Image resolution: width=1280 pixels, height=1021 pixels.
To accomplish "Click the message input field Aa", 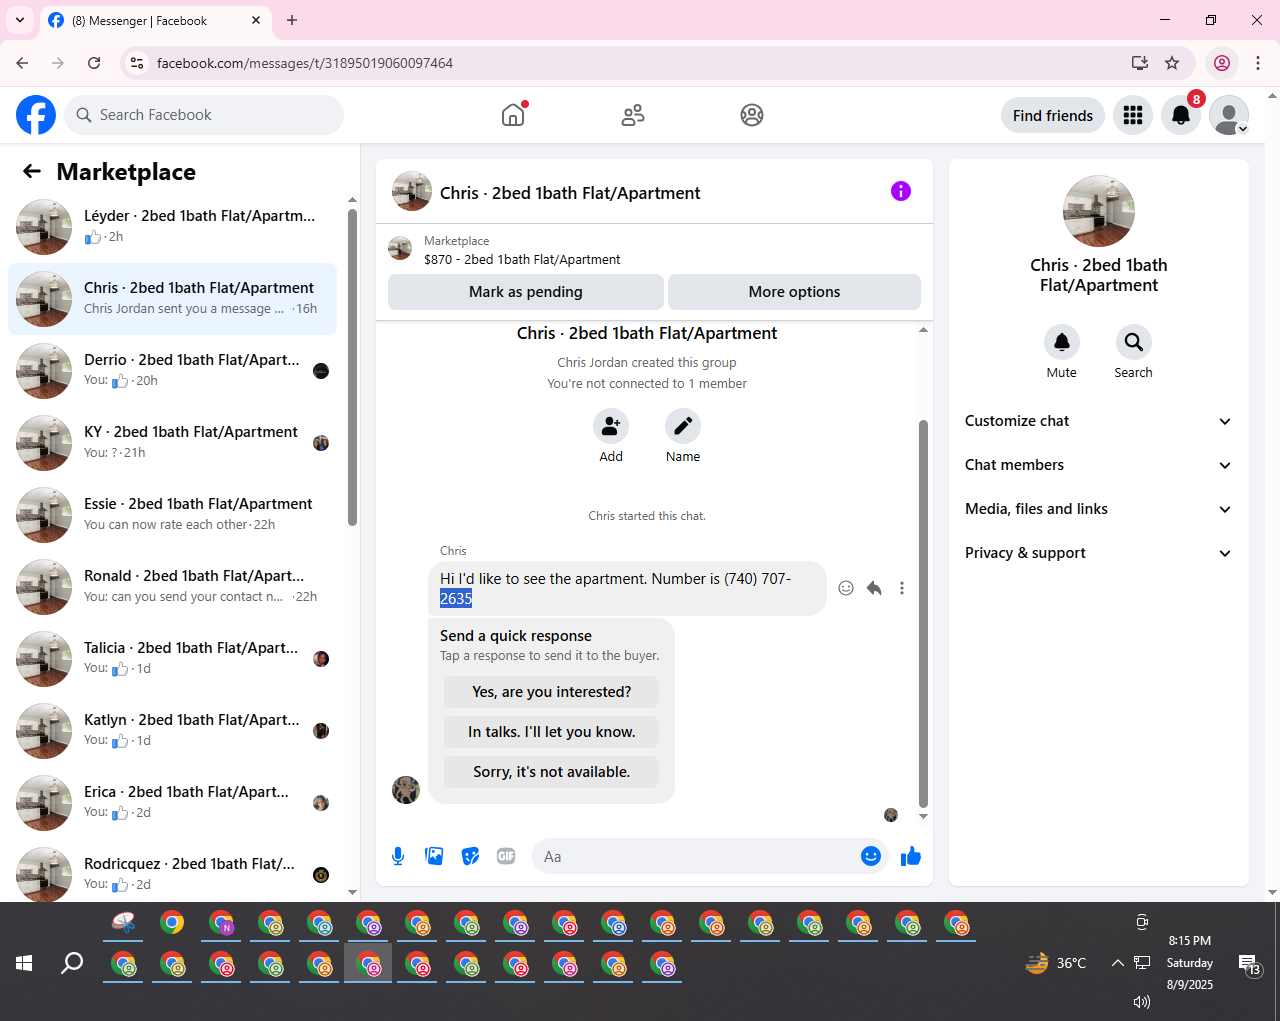I will coord(695,856).
